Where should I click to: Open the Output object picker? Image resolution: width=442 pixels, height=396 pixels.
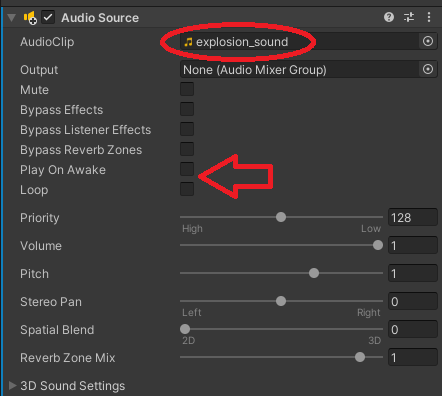coord(428,69)
